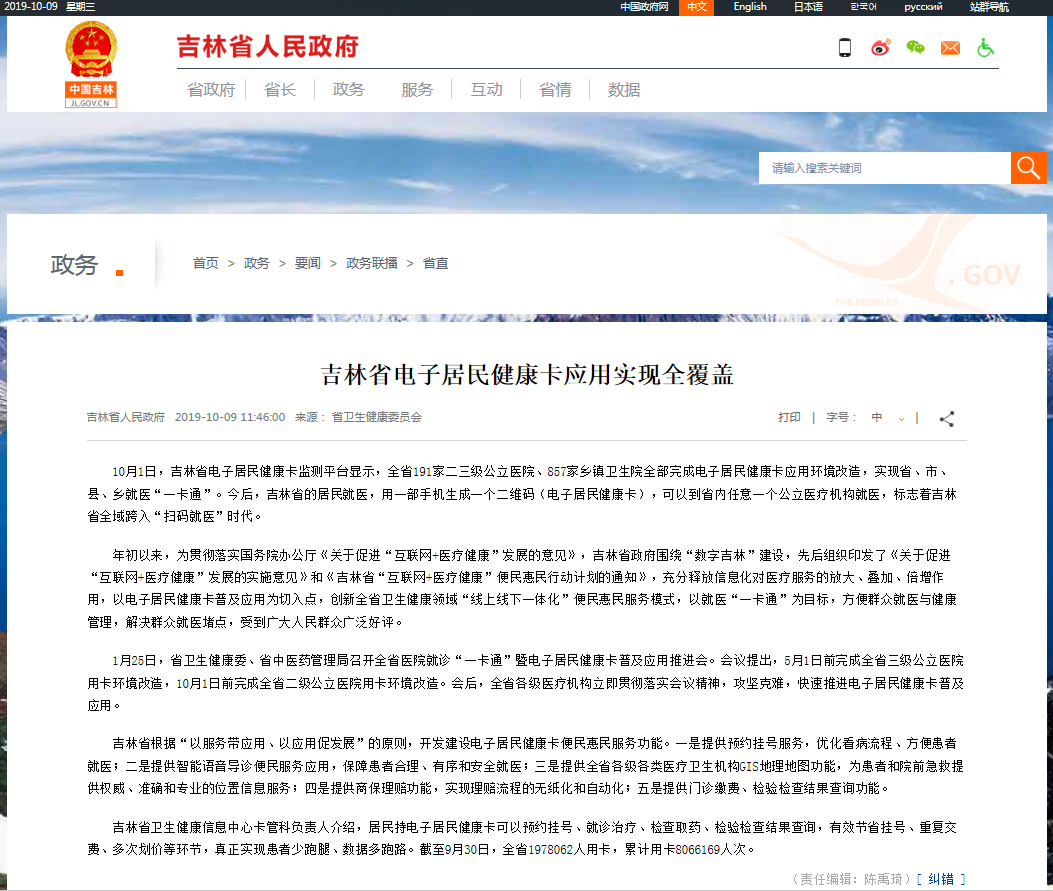Select the 数据 navigation menu item
Image resolution: width=1053 pixels, height=891 pixels.
[x=624, y=90]
